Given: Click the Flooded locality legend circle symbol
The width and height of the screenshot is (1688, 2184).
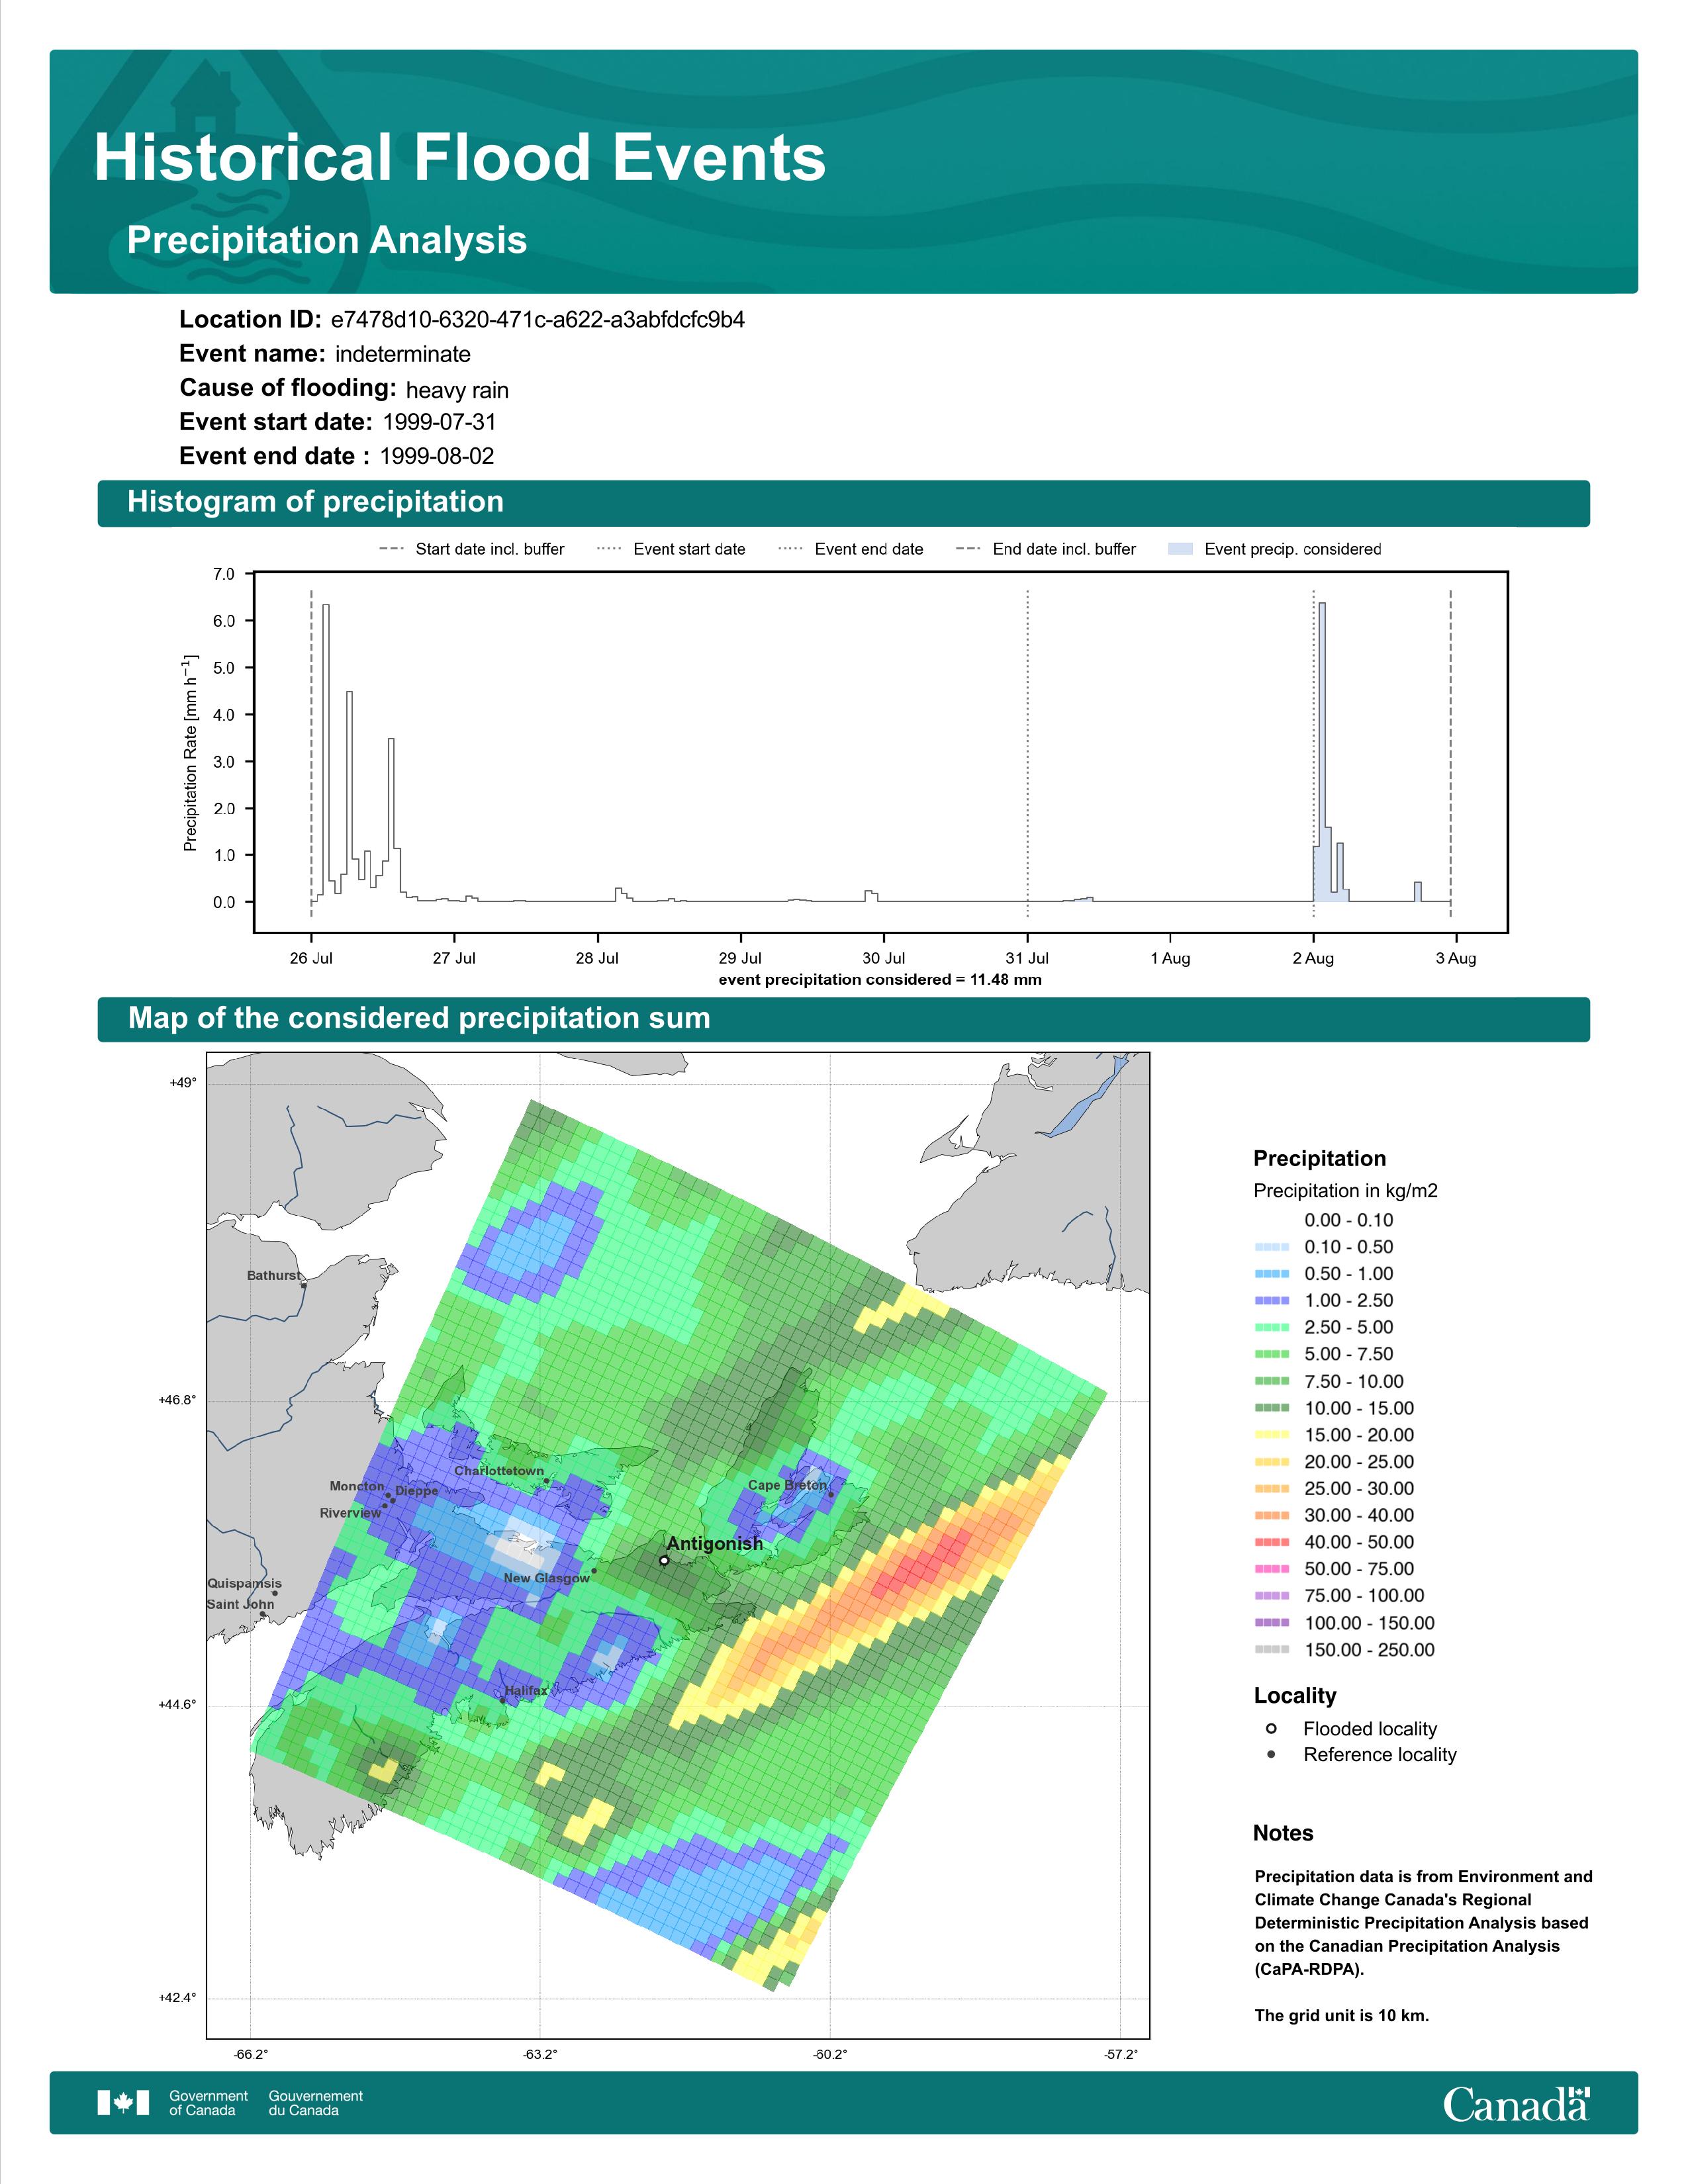Looking at the screenshot, I should click(1271, 1728).
